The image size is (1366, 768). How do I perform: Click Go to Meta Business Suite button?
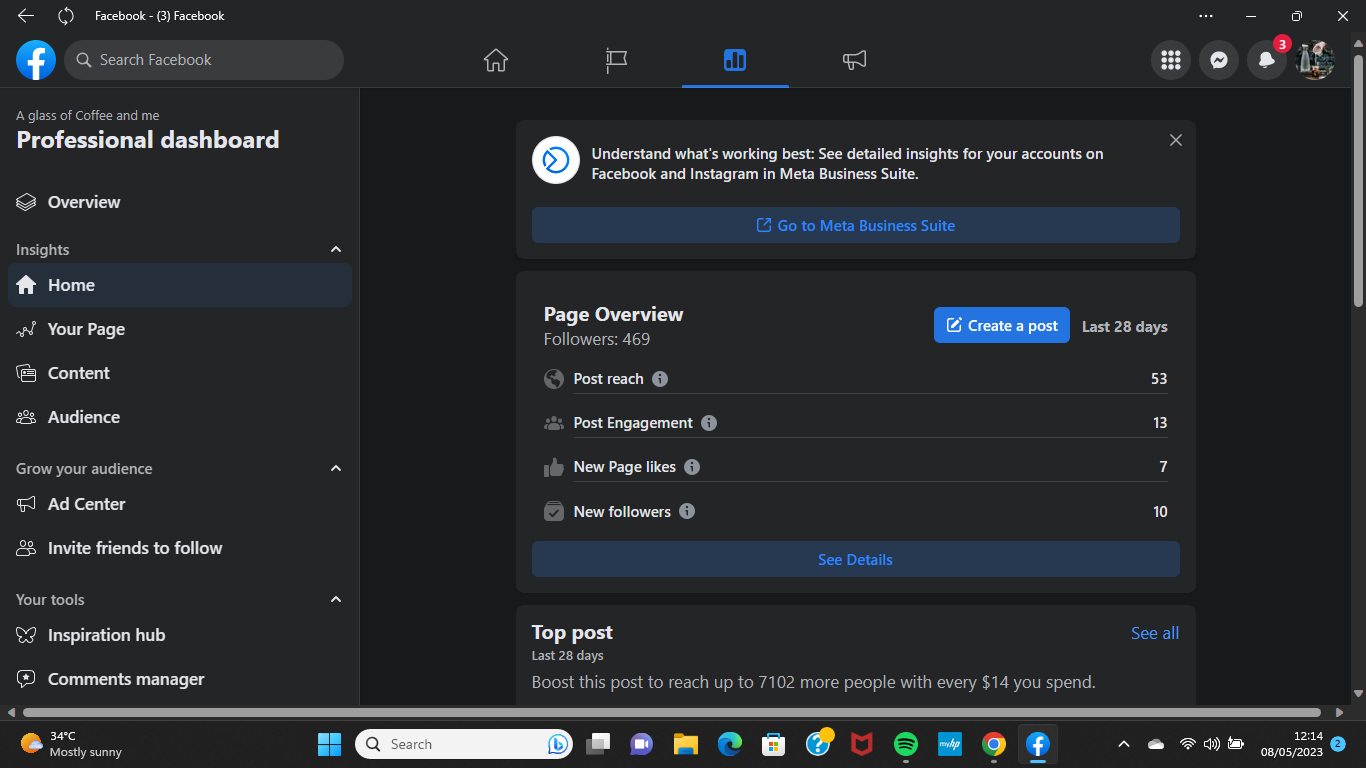click(x=856, y=225)
